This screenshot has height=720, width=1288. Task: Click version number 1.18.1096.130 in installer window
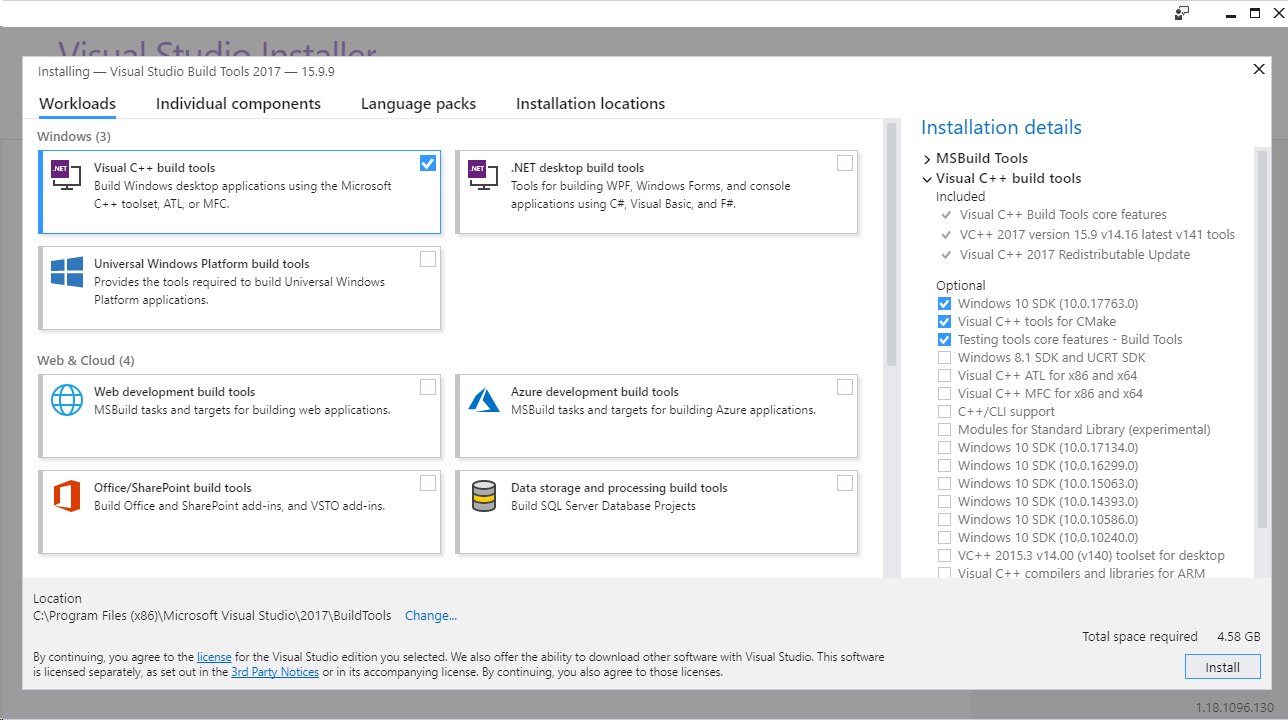1237,707
